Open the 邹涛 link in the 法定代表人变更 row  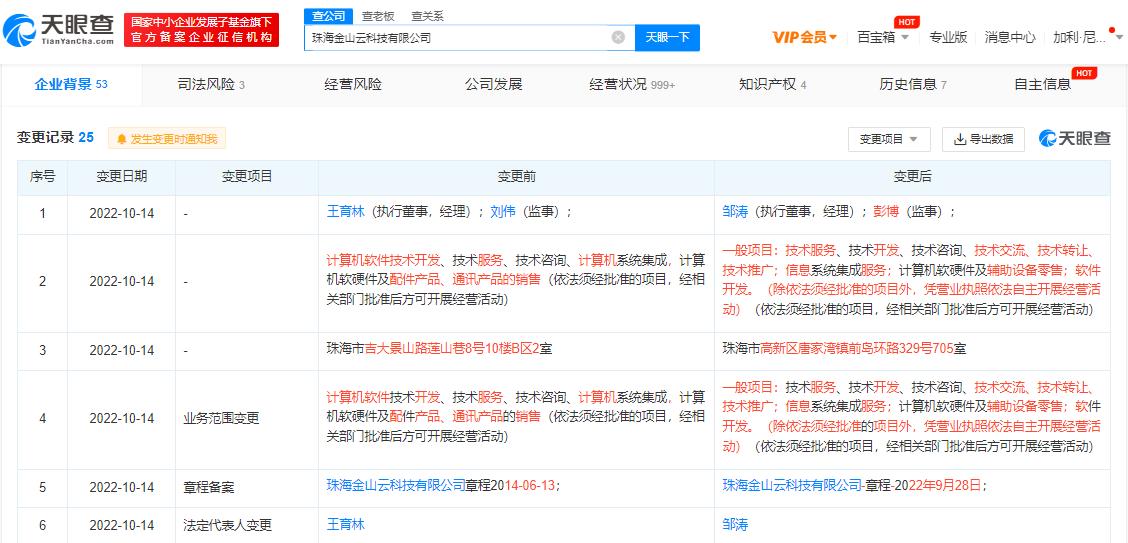pos(735,524)
